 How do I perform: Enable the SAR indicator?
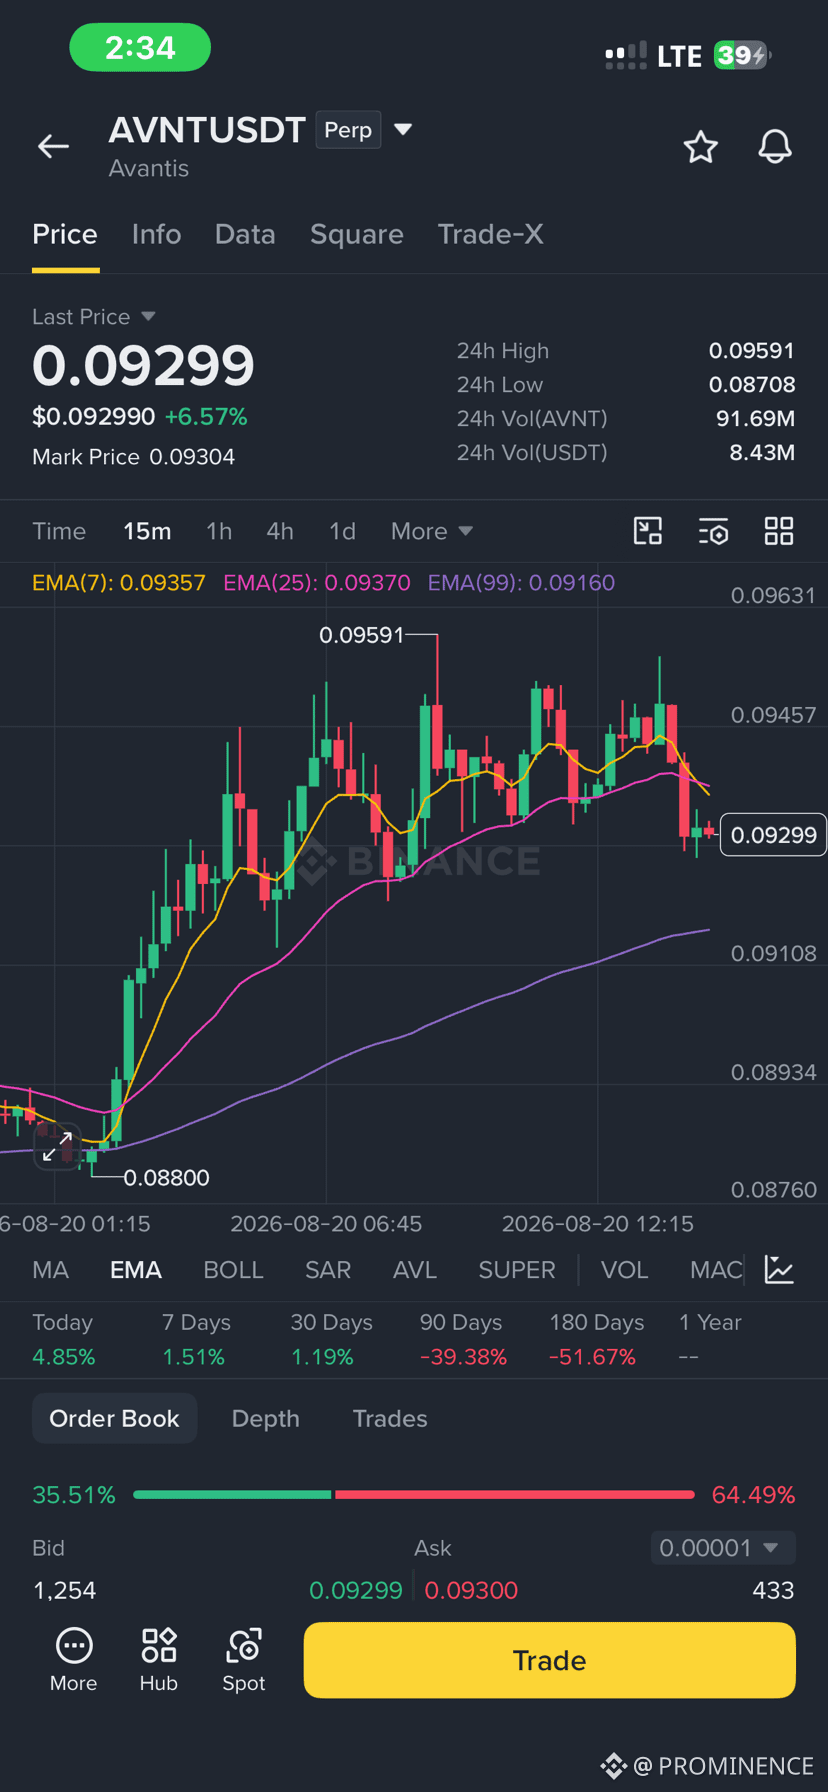point(328,1270)
